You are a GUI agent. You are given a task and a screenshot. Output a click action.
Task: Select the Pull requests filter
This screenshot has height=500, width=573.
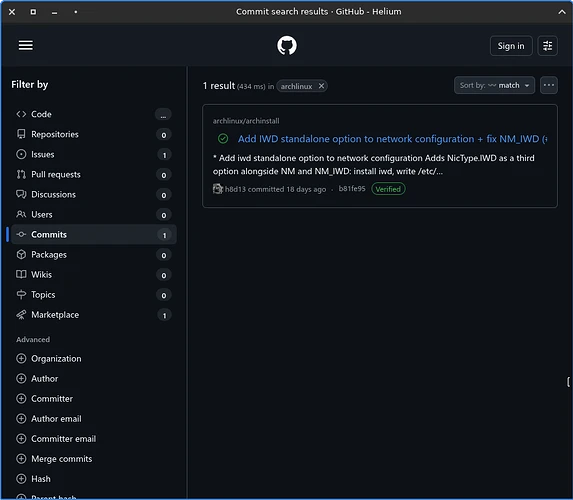(x=94, y=175)
